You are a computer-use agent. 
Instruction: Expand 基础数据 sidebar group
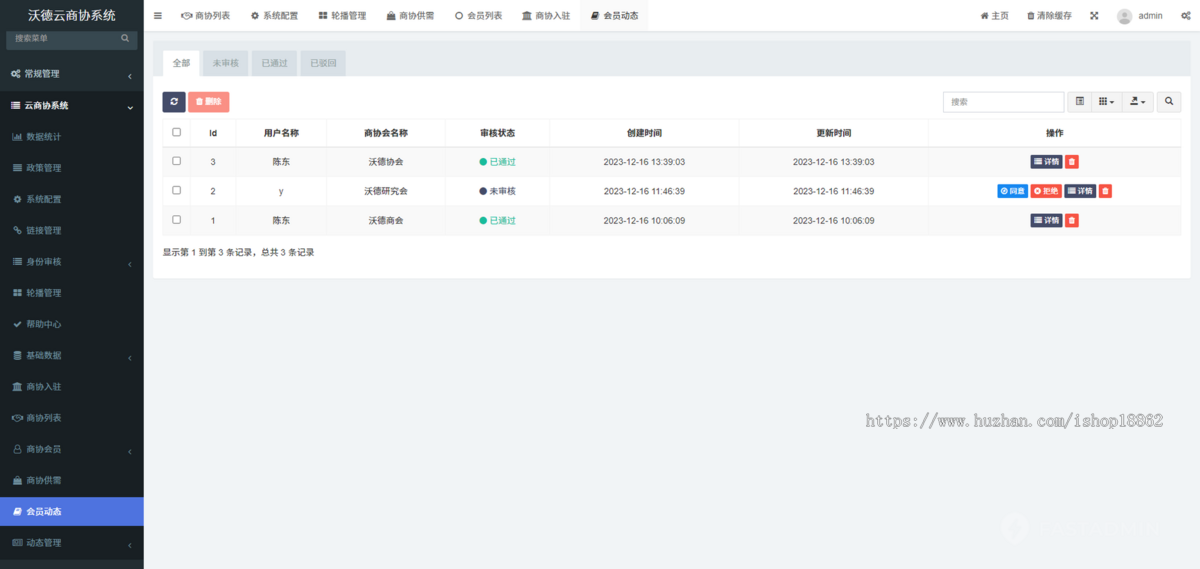tap(72, 355)
